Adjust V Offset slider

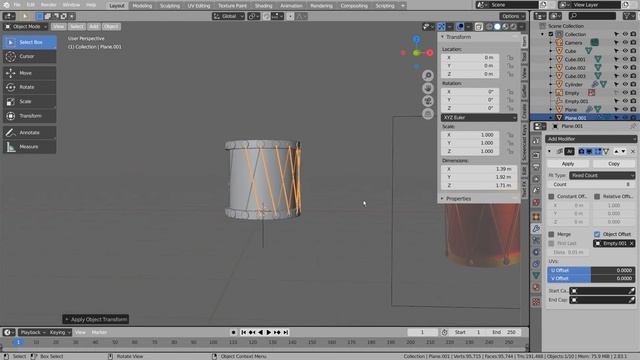click(x=591, y=278)
